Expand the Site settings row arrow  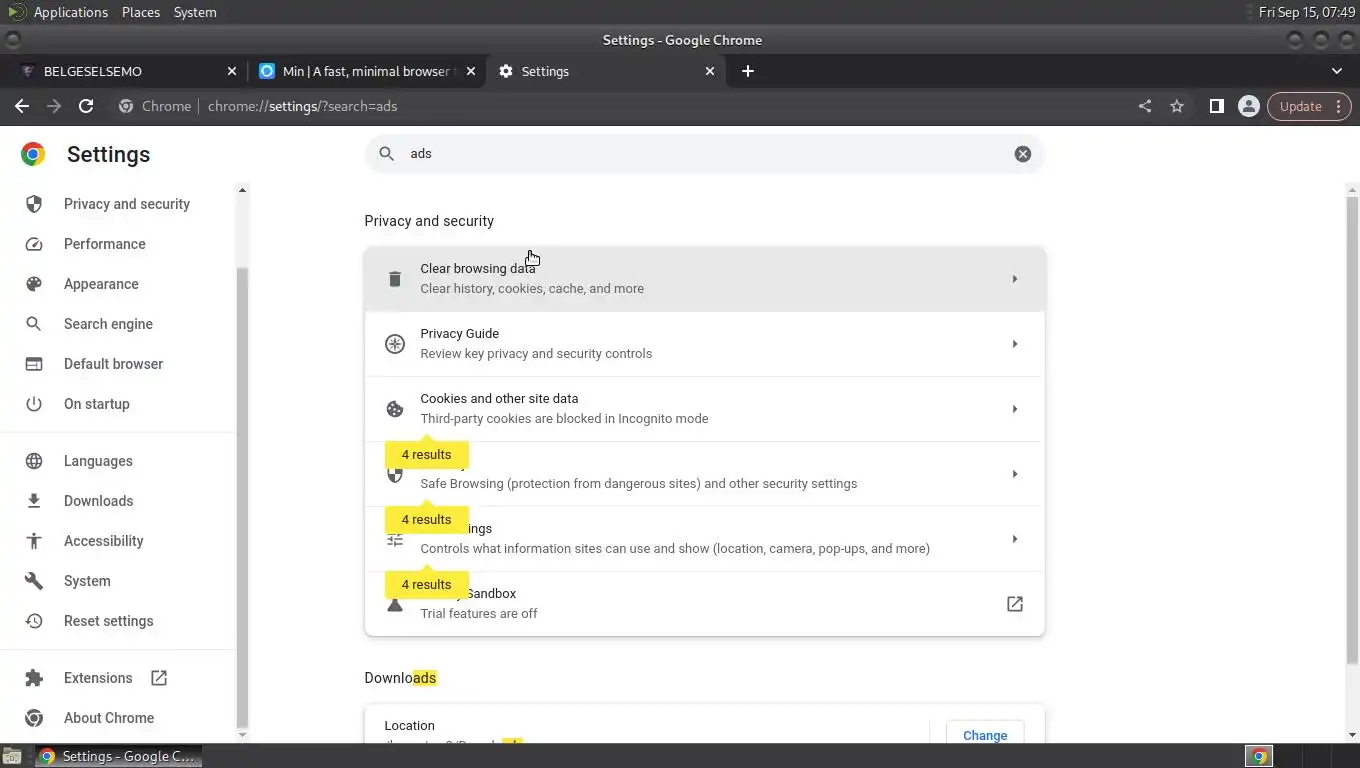point(1014,539)
